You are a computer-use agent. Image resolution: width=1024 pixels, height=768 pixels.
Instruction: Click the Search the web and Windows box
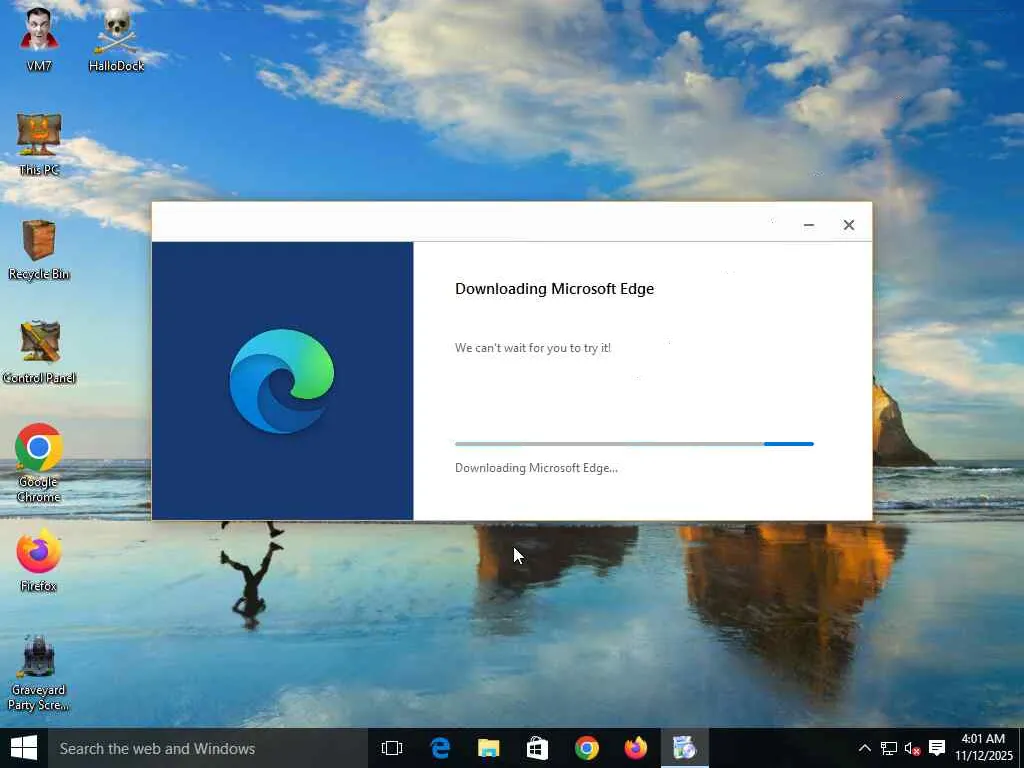pos(207,748)
